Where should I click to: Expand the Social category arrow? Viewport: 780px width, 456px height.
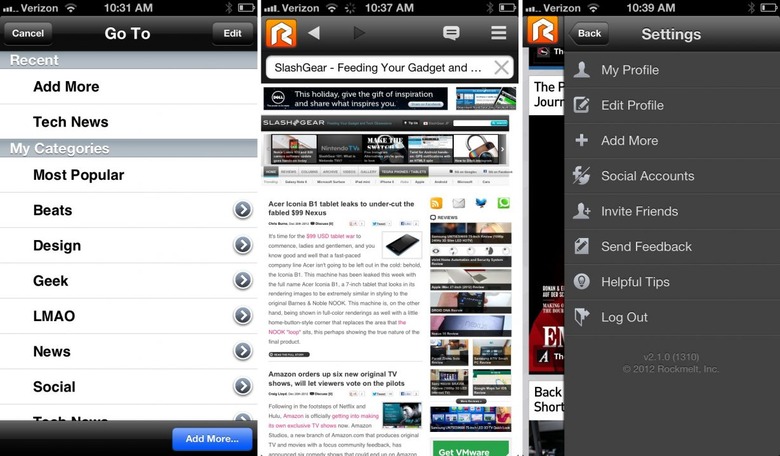click(x=243, y=386)
